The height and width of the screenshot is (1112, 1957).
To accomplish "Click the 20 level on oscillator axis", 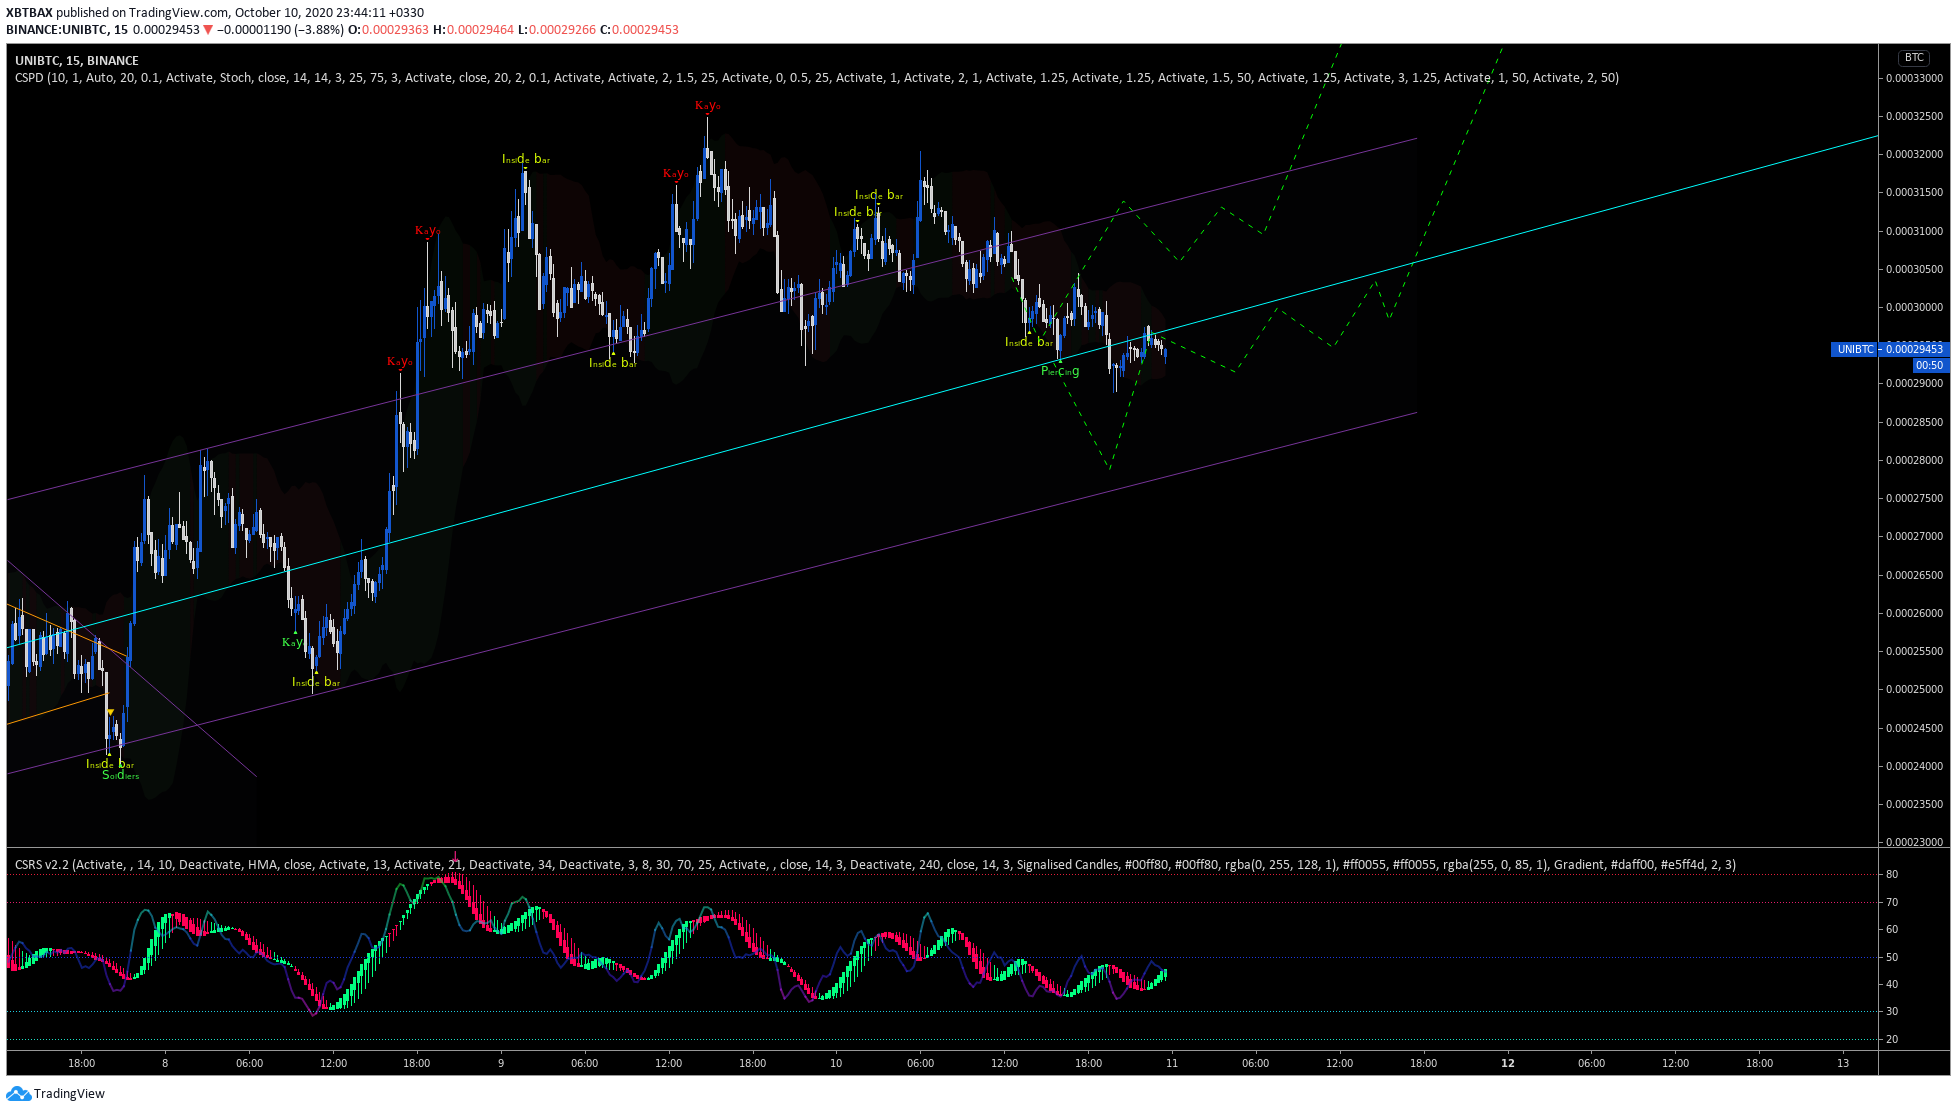I will tap(1892, 1040).
